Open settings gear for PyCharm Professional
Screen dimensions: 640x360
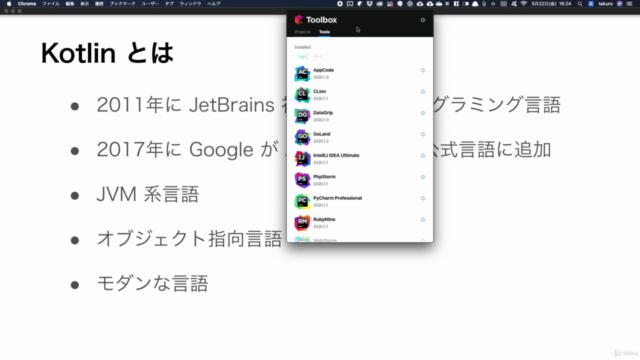tap(423, 198)
